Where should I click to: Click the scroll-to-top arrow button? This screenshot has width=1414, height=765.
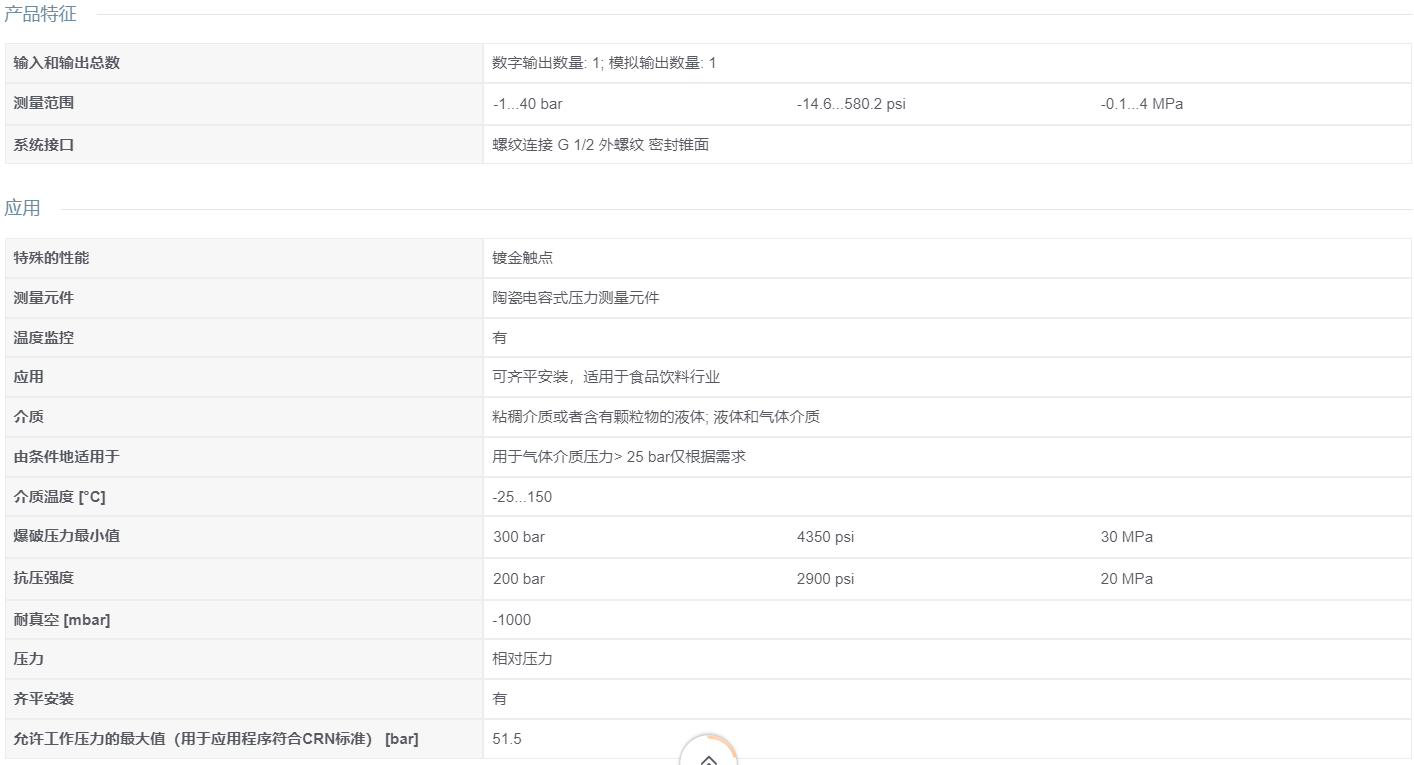click(708, 752)
